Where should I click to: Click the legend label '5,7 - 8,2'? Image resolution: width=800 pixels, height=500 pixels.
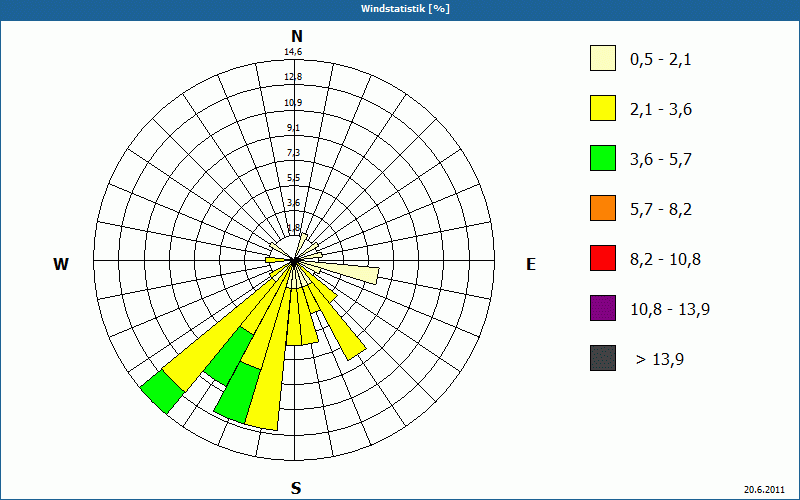point(661,210)
